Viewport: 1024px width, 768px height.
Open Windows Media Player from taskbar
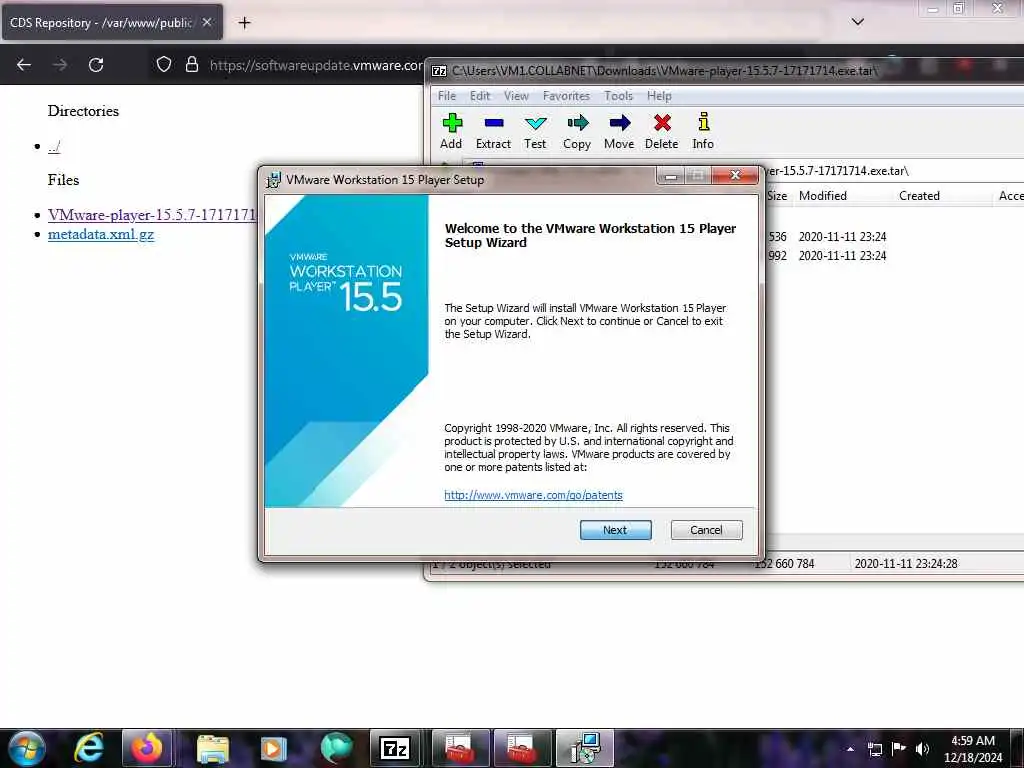coord(274,748)
